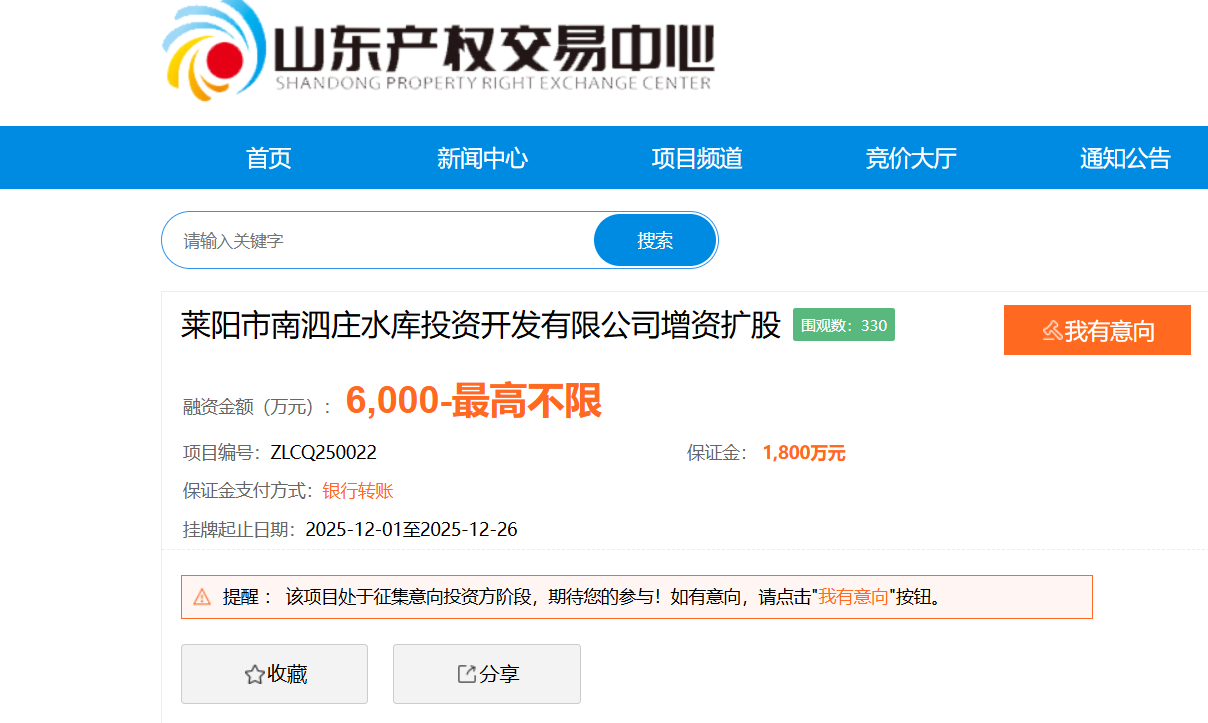Screen dimensions: 1208x723
Task: Click the star icon beside 收藏
Action: pos(254,675)
